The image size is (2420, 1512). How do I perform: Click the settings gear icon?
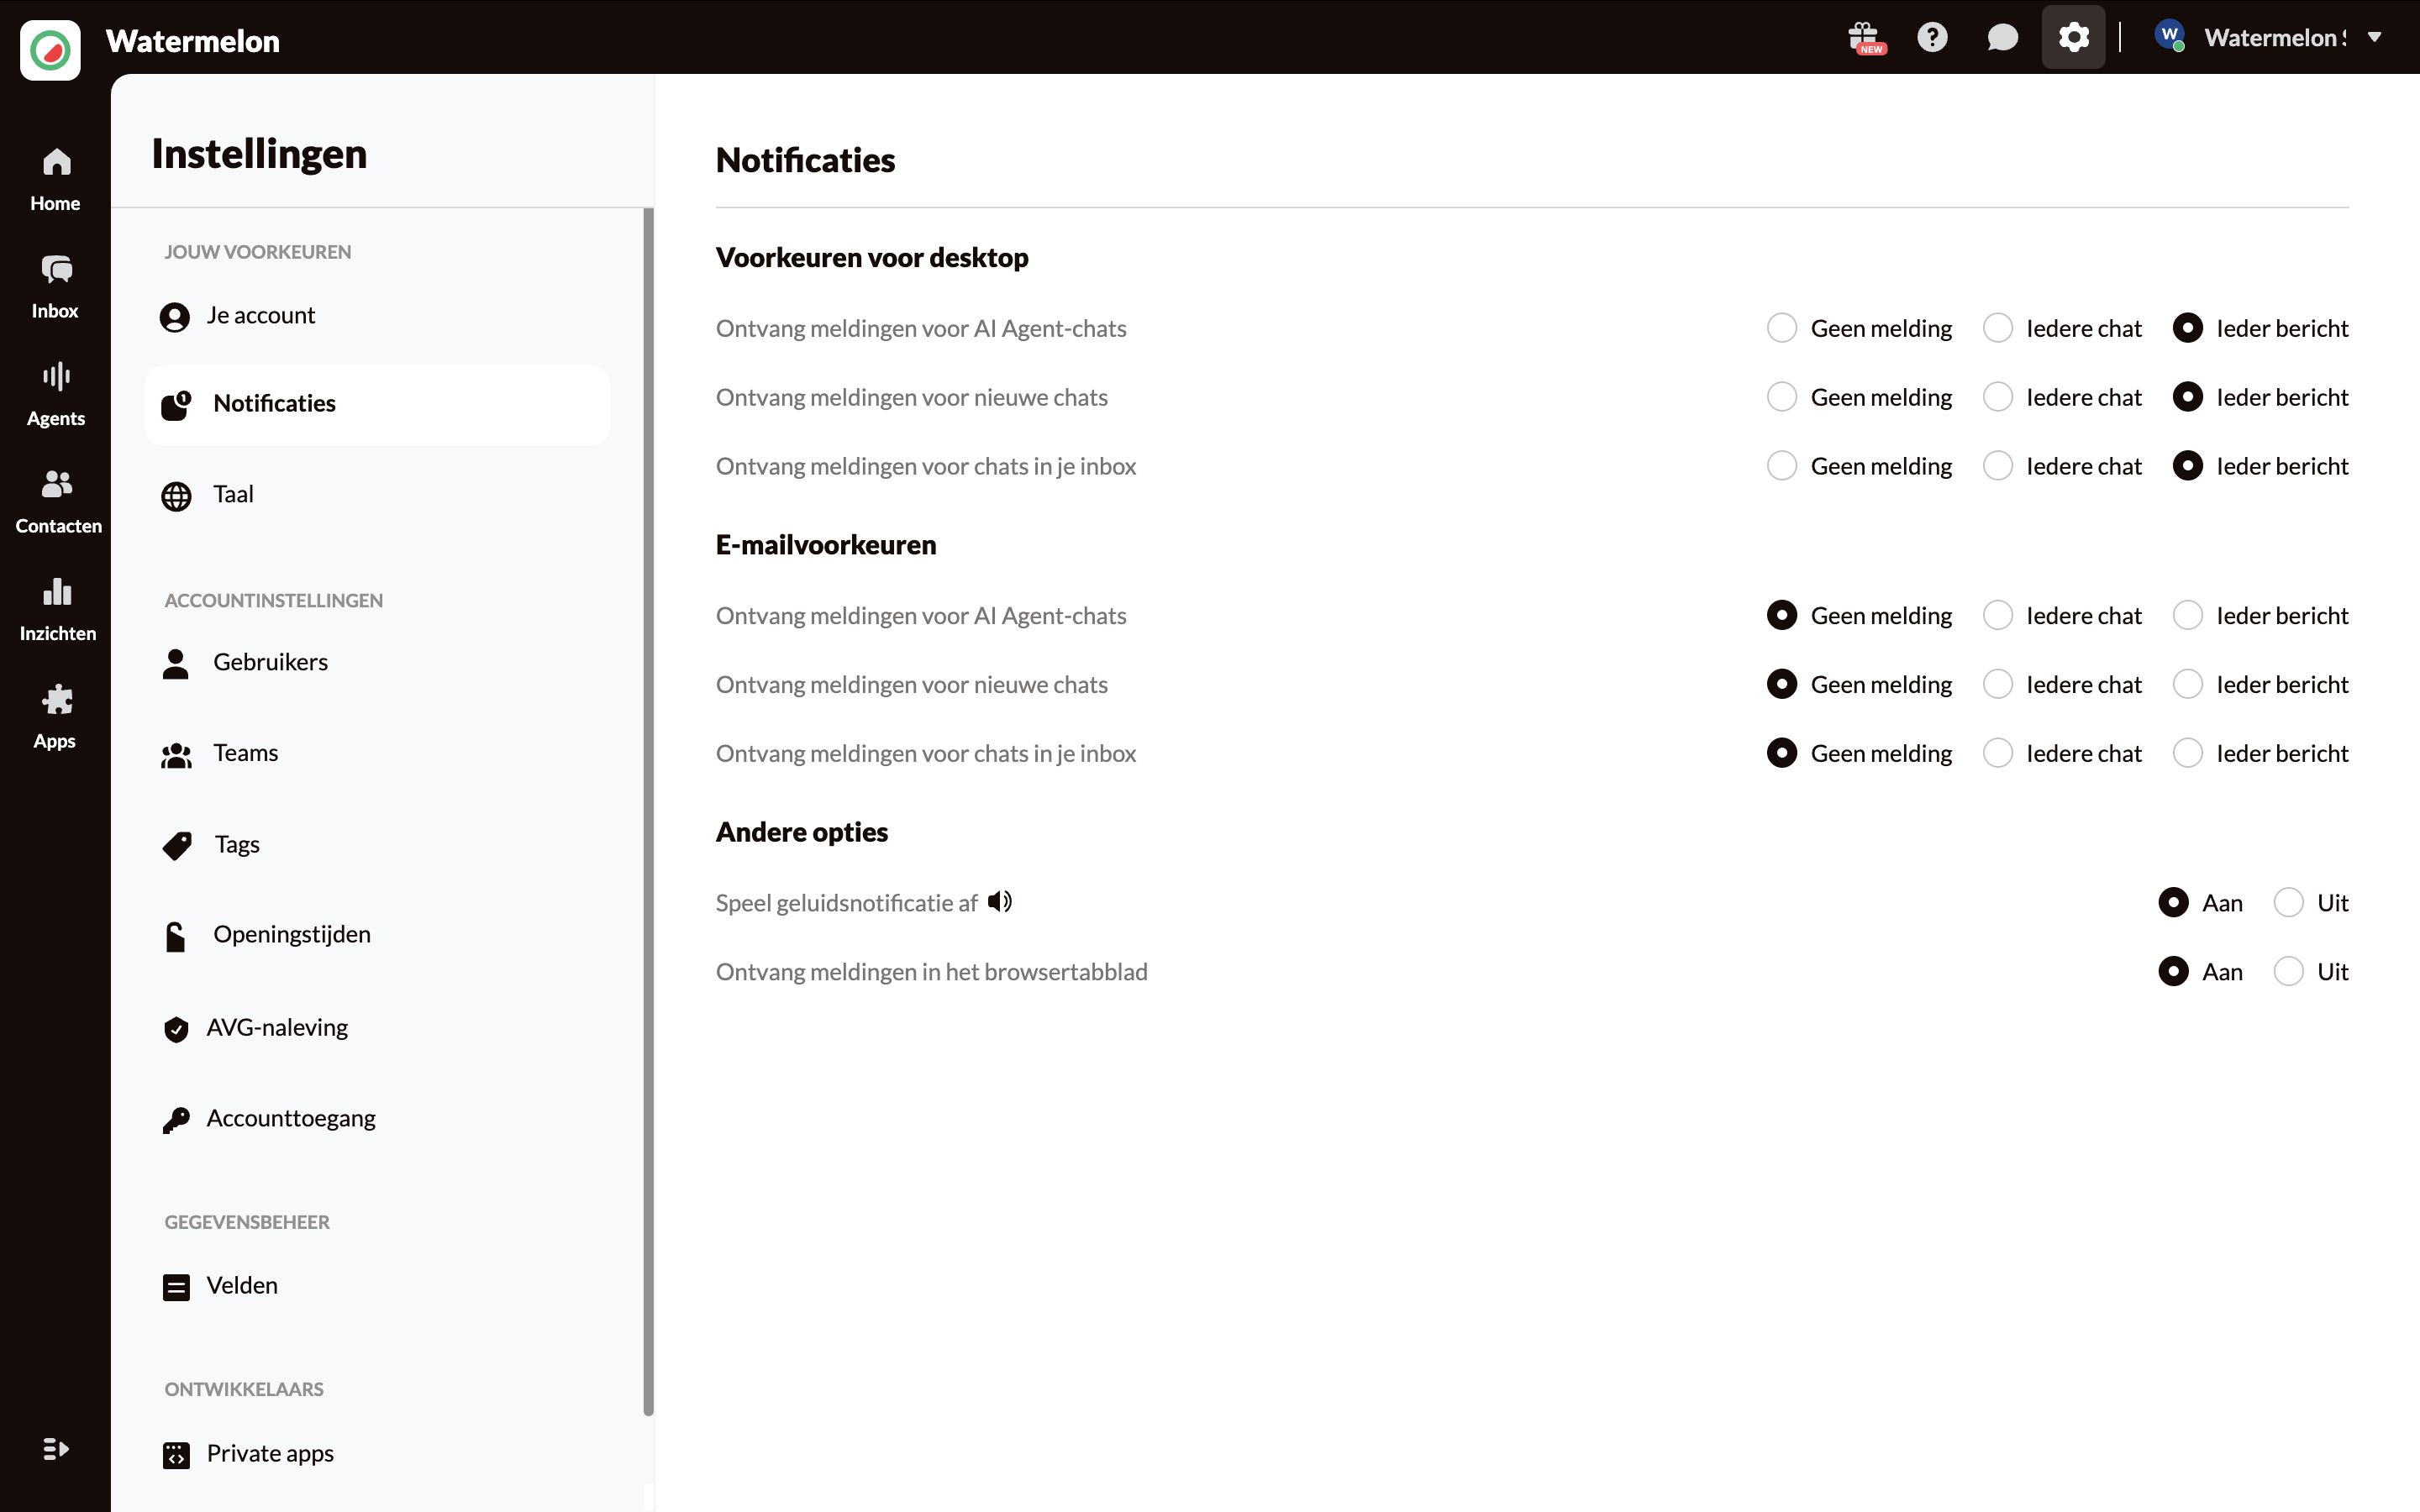(x=2073, y=38)
